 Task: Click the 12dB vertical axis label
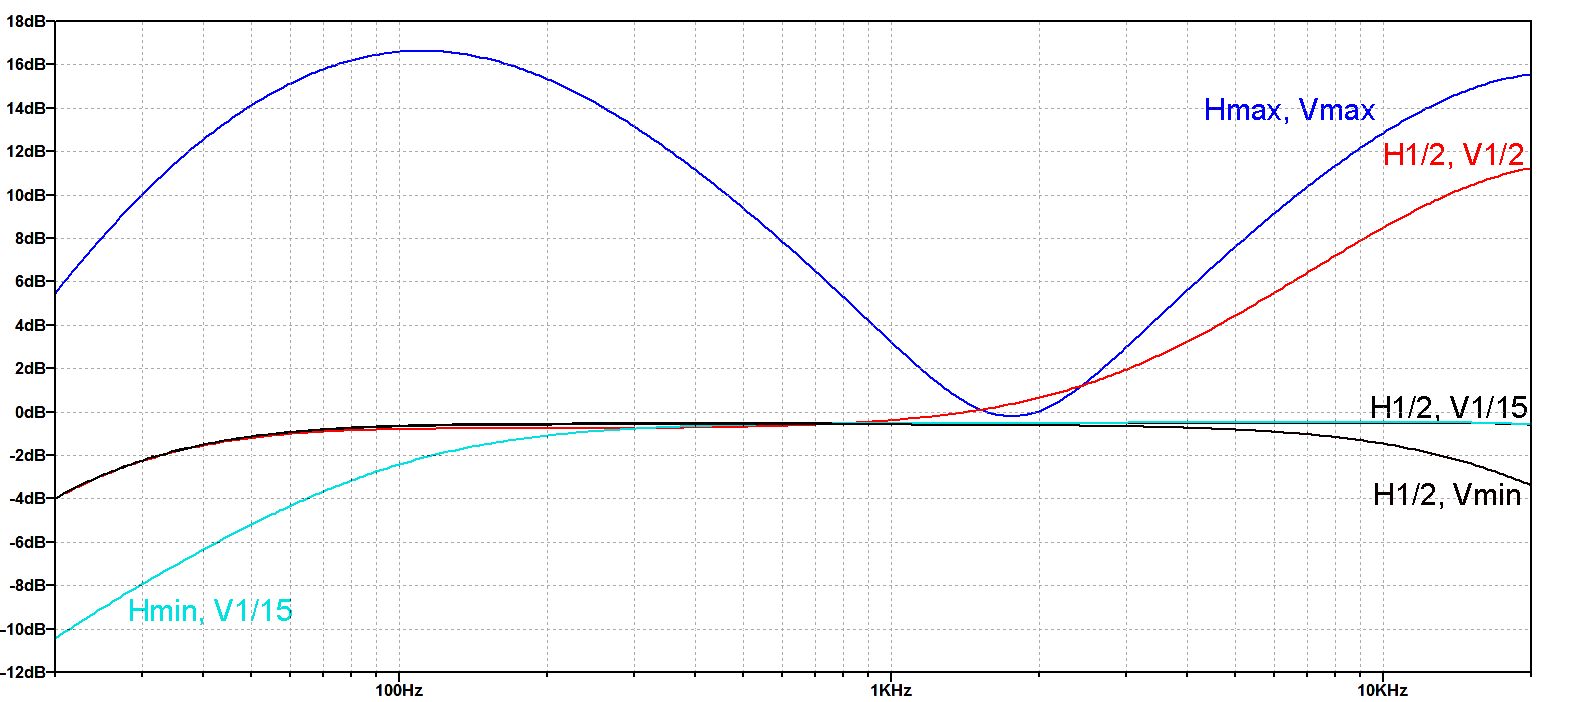[25, 151]
